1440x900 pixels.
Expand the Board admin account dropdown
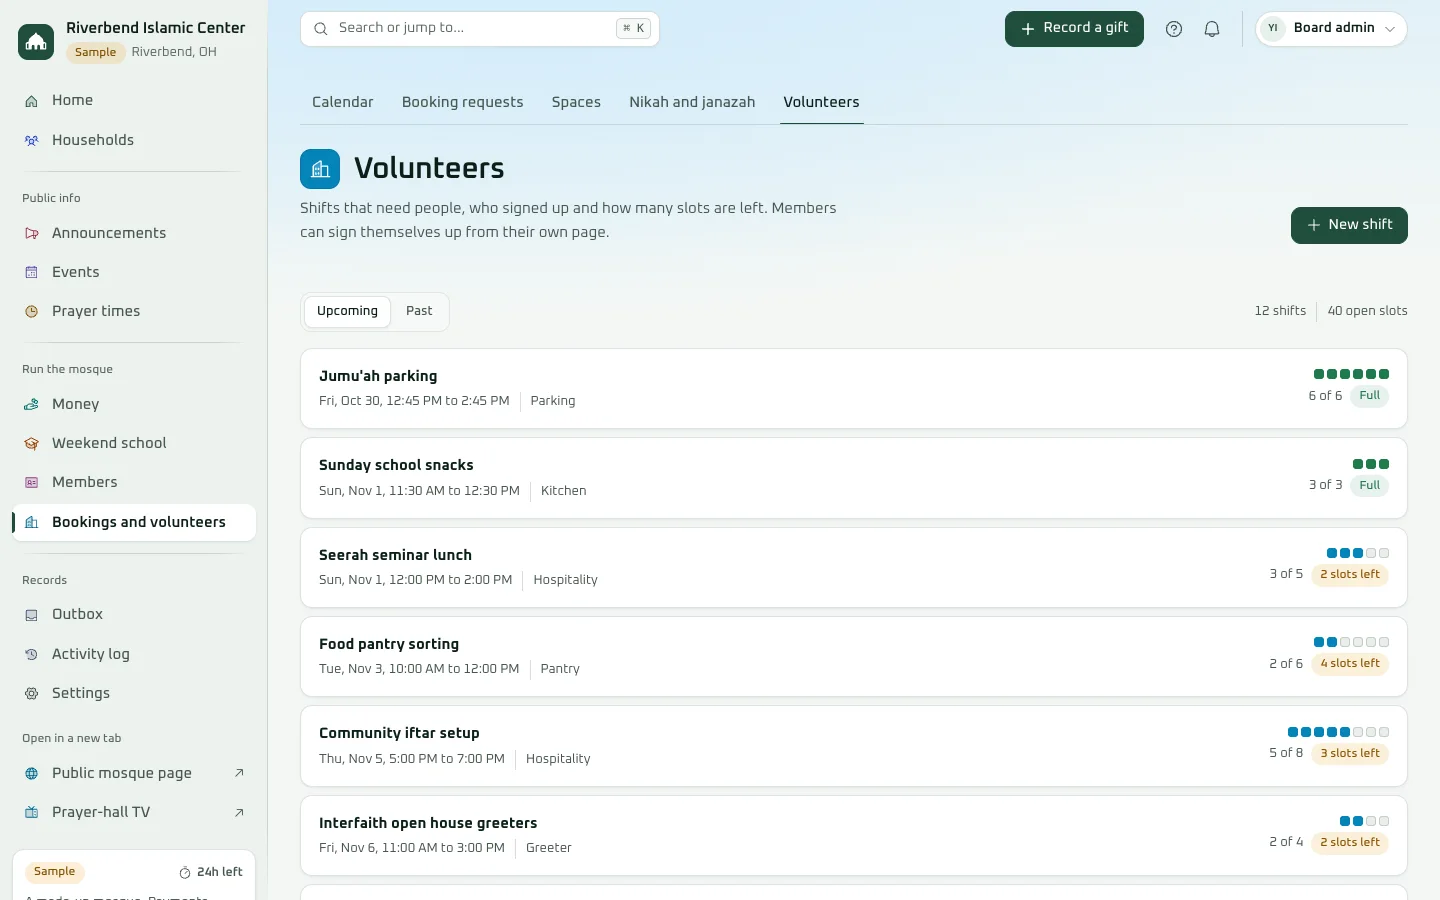click(1331, 29)
